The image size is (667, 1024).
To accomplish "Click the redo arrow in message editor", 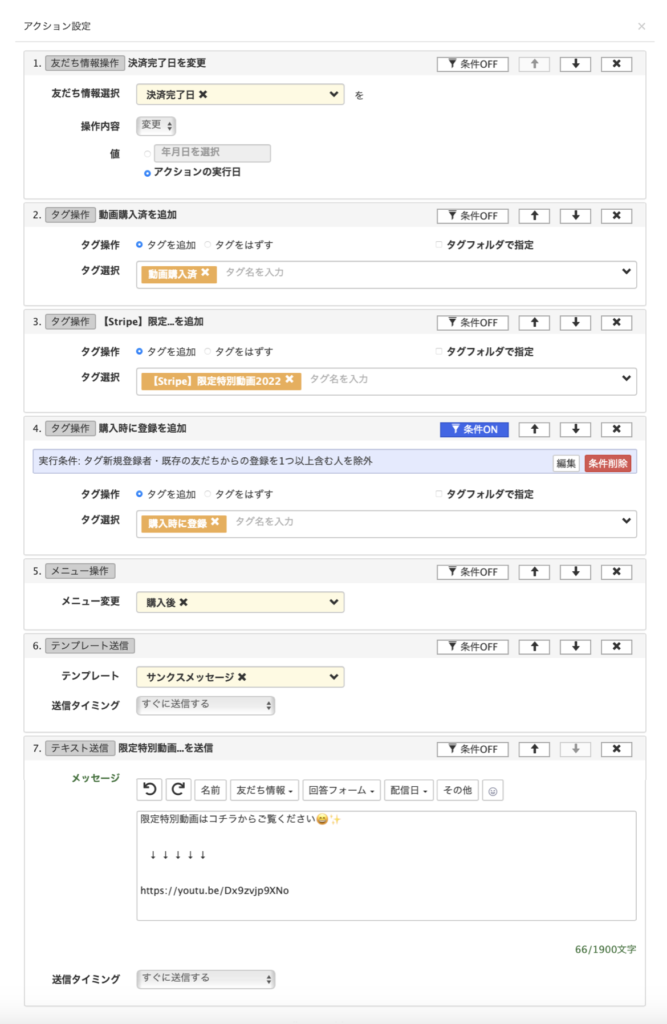I will tap(177, 789).
